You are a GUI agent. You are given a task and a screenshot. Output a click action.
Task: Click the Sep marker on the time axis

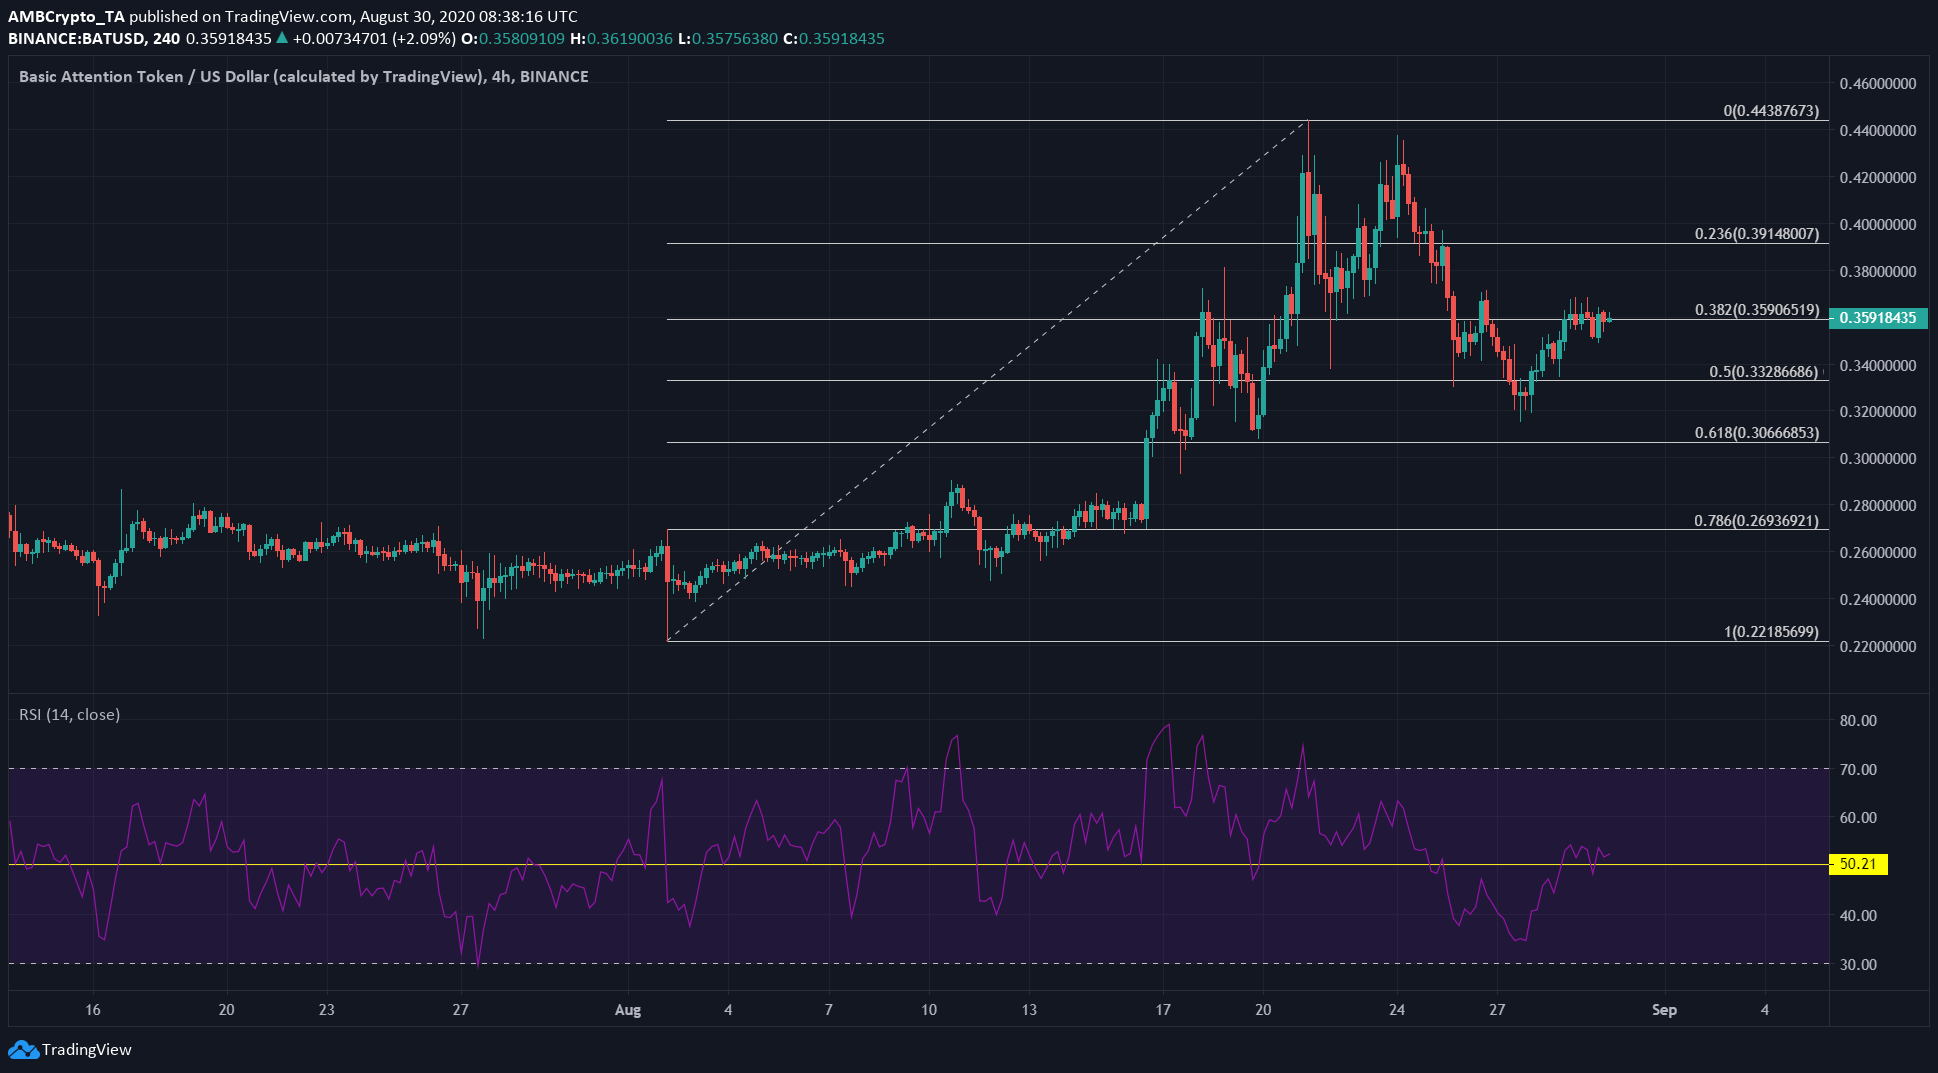(1664, 1010)
